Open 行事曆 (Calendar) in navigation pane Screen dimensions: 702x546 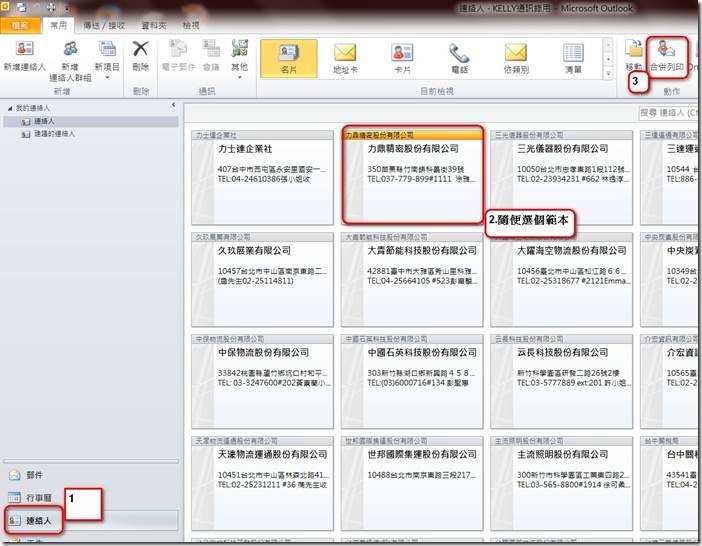[39, 498]
